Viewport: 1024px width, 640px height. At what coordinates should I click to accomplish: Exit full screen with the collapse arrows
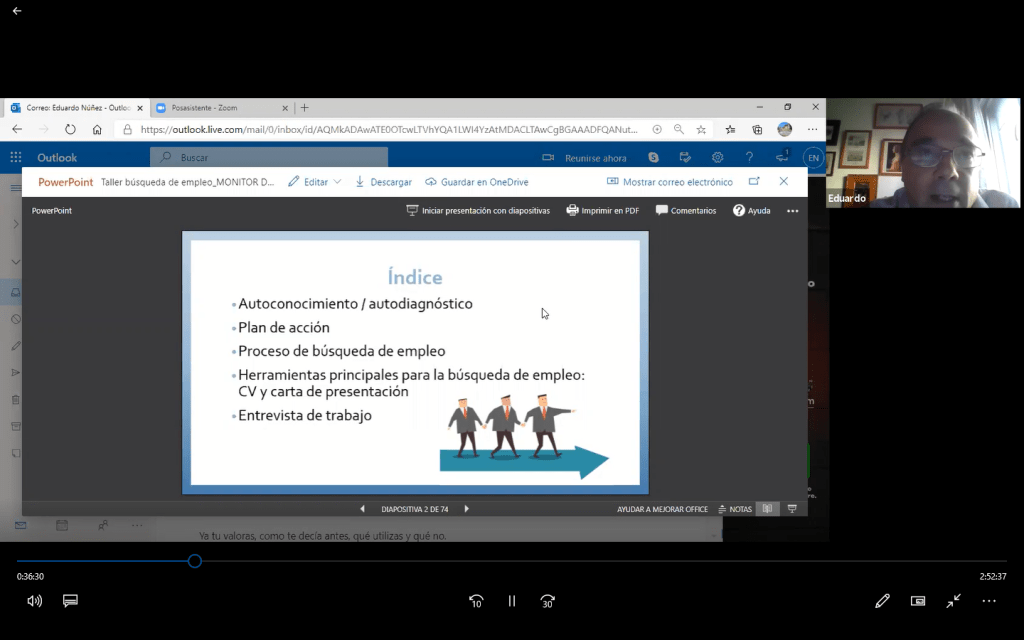coord(954,601)
